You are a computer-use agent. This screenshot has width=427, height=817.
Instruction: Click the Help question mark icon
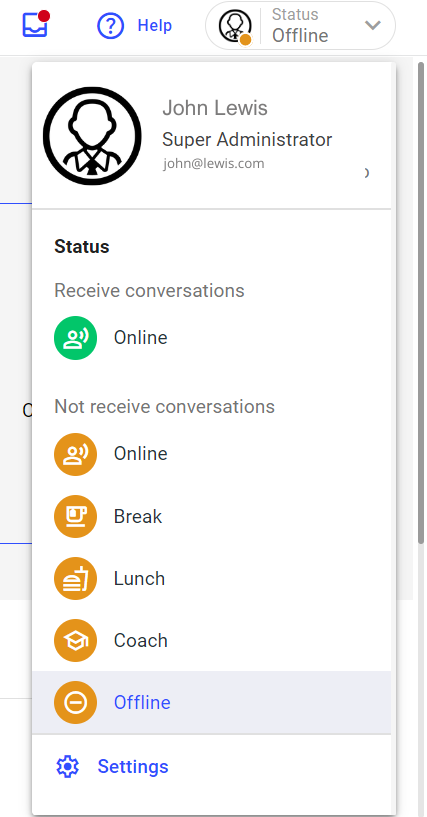click(110, 26)
